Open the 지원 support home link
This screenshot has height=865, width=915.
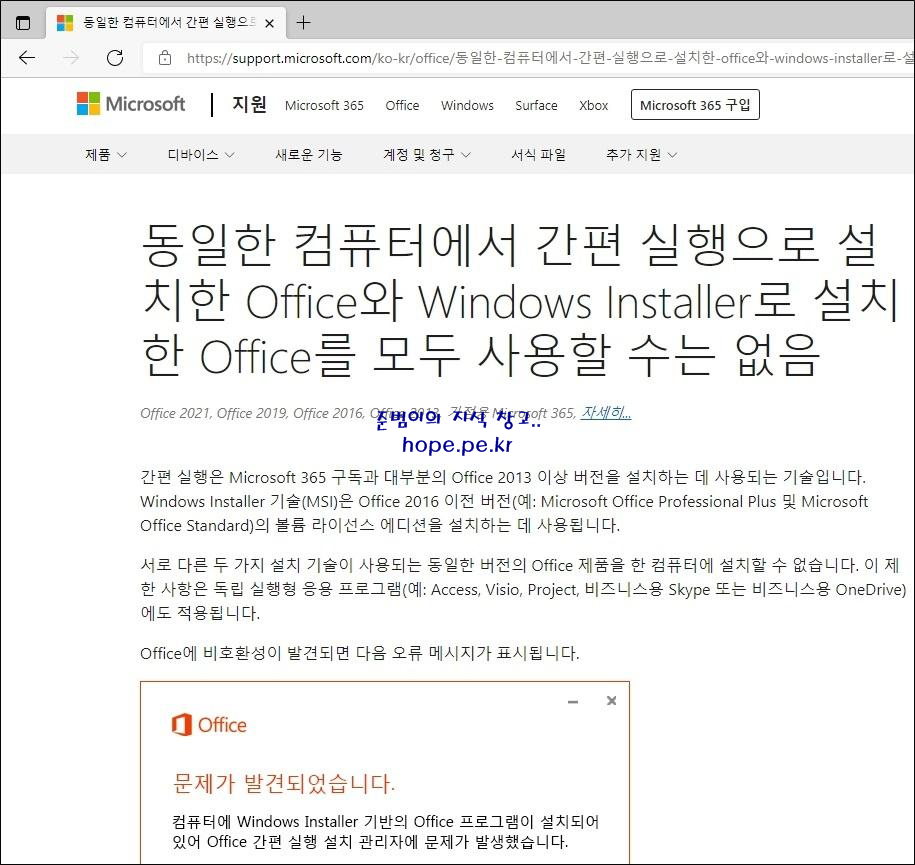coord(250,104)
